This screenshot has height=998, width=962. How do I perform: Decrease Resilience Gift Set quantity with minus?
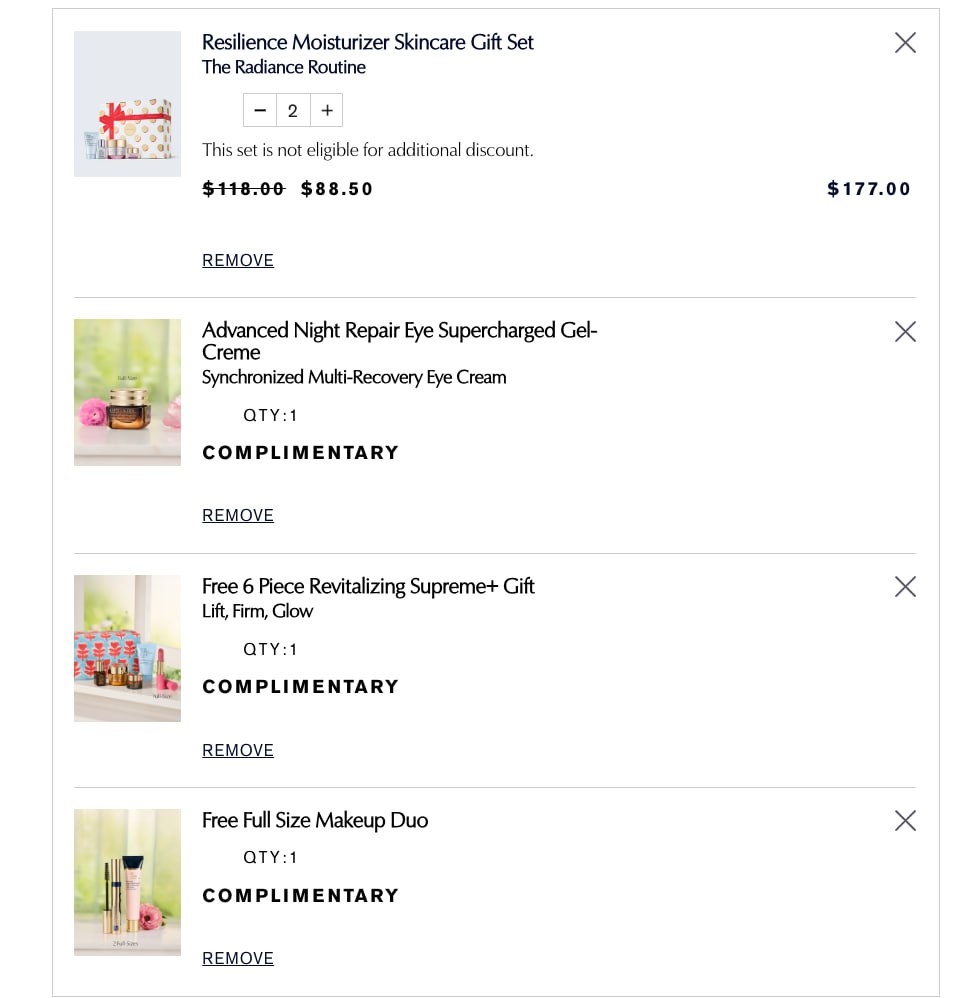tap(260, 110)
